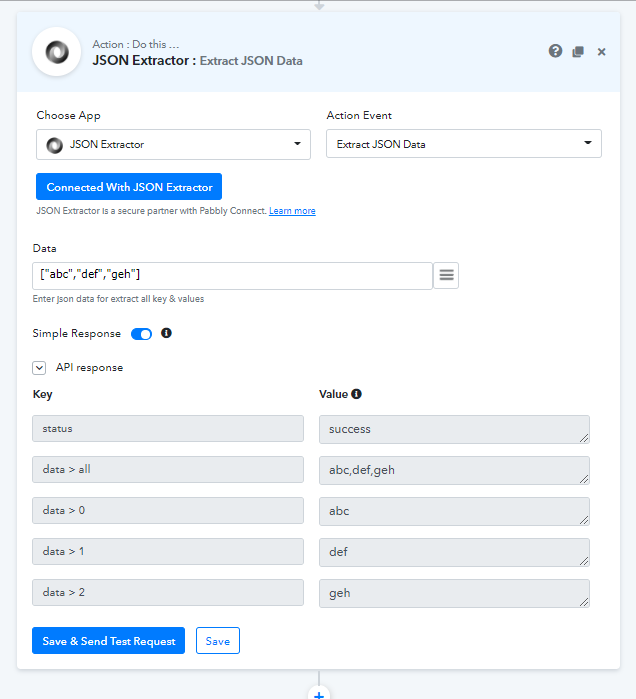Viewport: 636px width, 699px height.
Task: Add a new step with plus button
Action: tap(319, 694)
